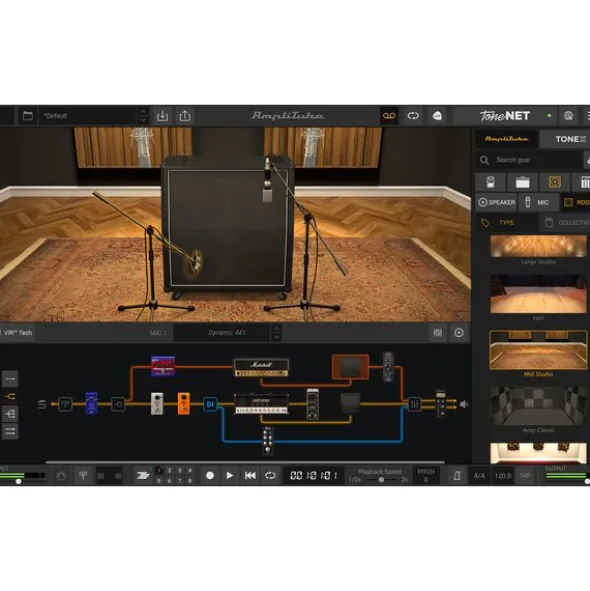Viewport: 590px width, 591px height.
Task: Toggle the metronome icon
Action: (x=457, y=476)
